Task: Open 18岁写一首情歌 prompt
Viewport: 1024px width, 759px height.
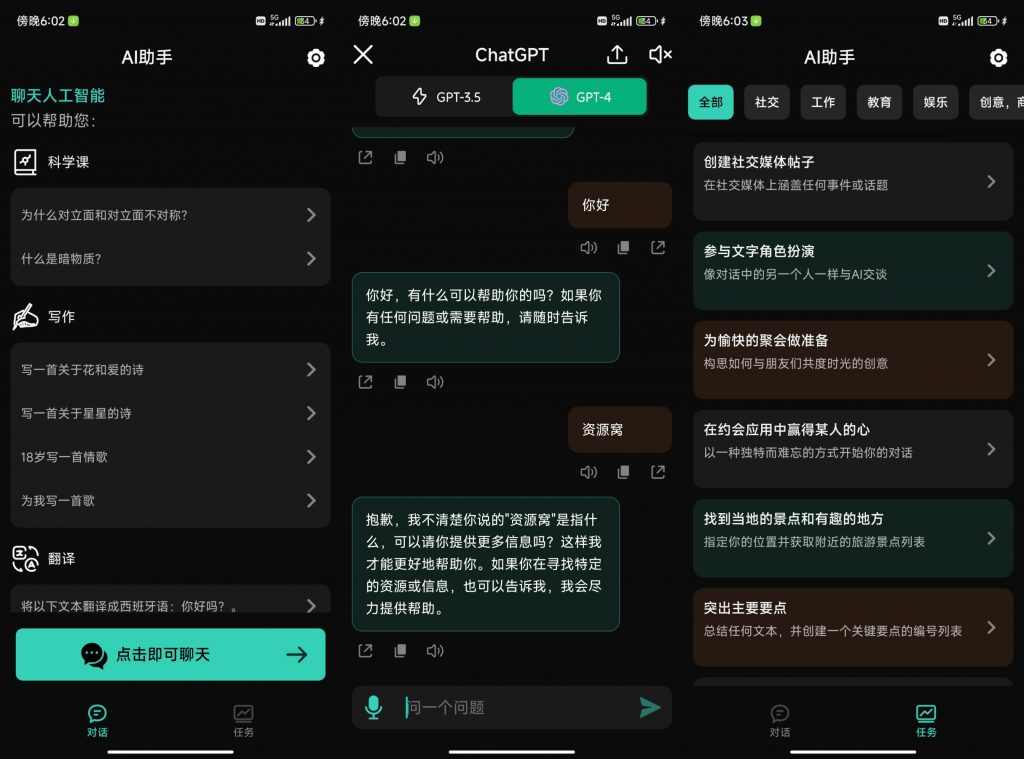Action: pos(170,457)
